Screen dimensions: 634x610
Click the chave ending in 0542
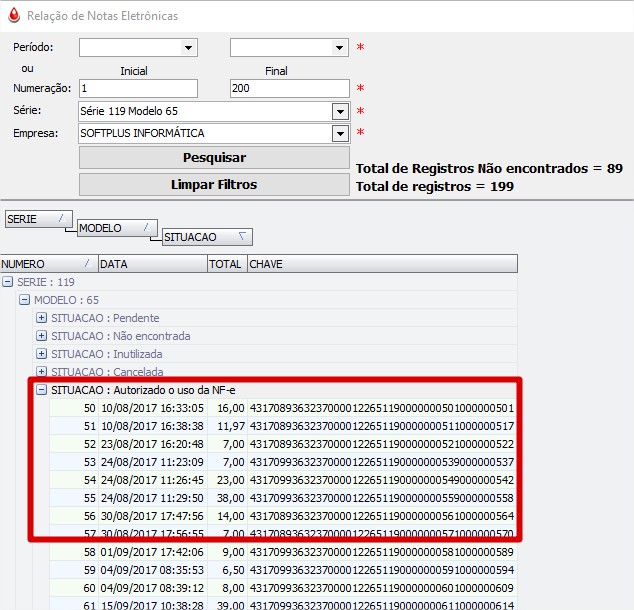point(382,480)
